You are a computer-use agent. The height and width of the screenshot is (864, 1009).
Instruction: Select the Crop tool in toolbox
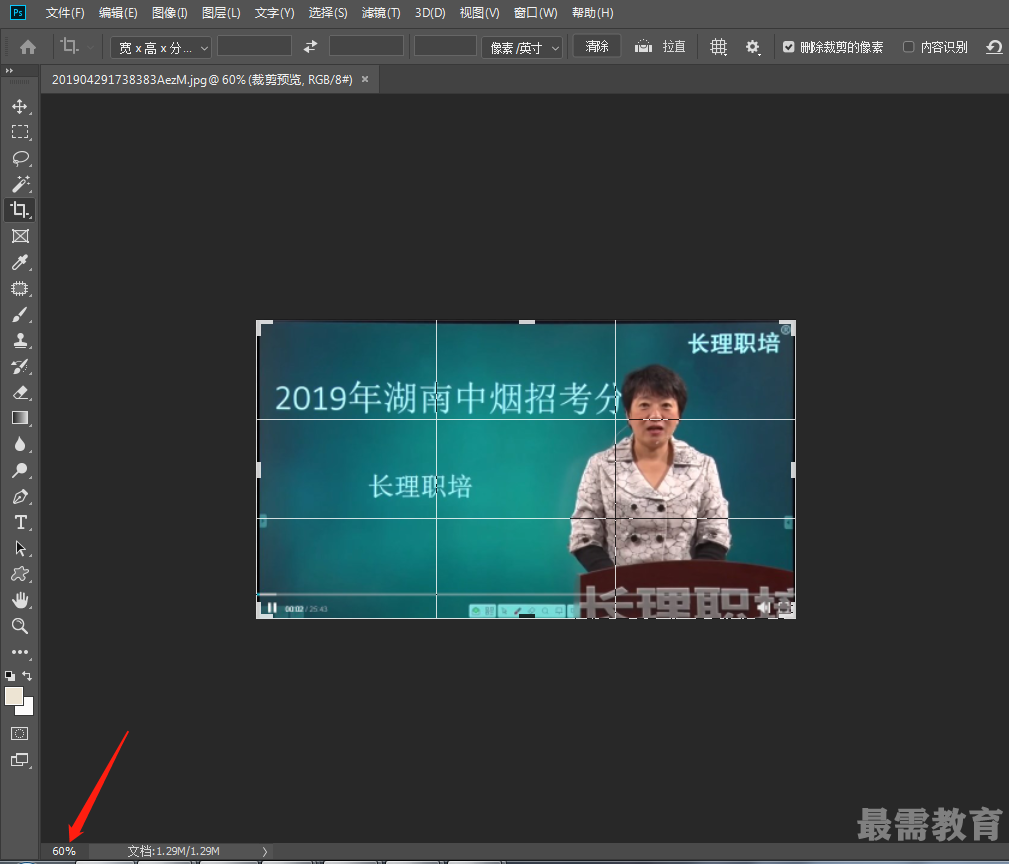[20, 210]
